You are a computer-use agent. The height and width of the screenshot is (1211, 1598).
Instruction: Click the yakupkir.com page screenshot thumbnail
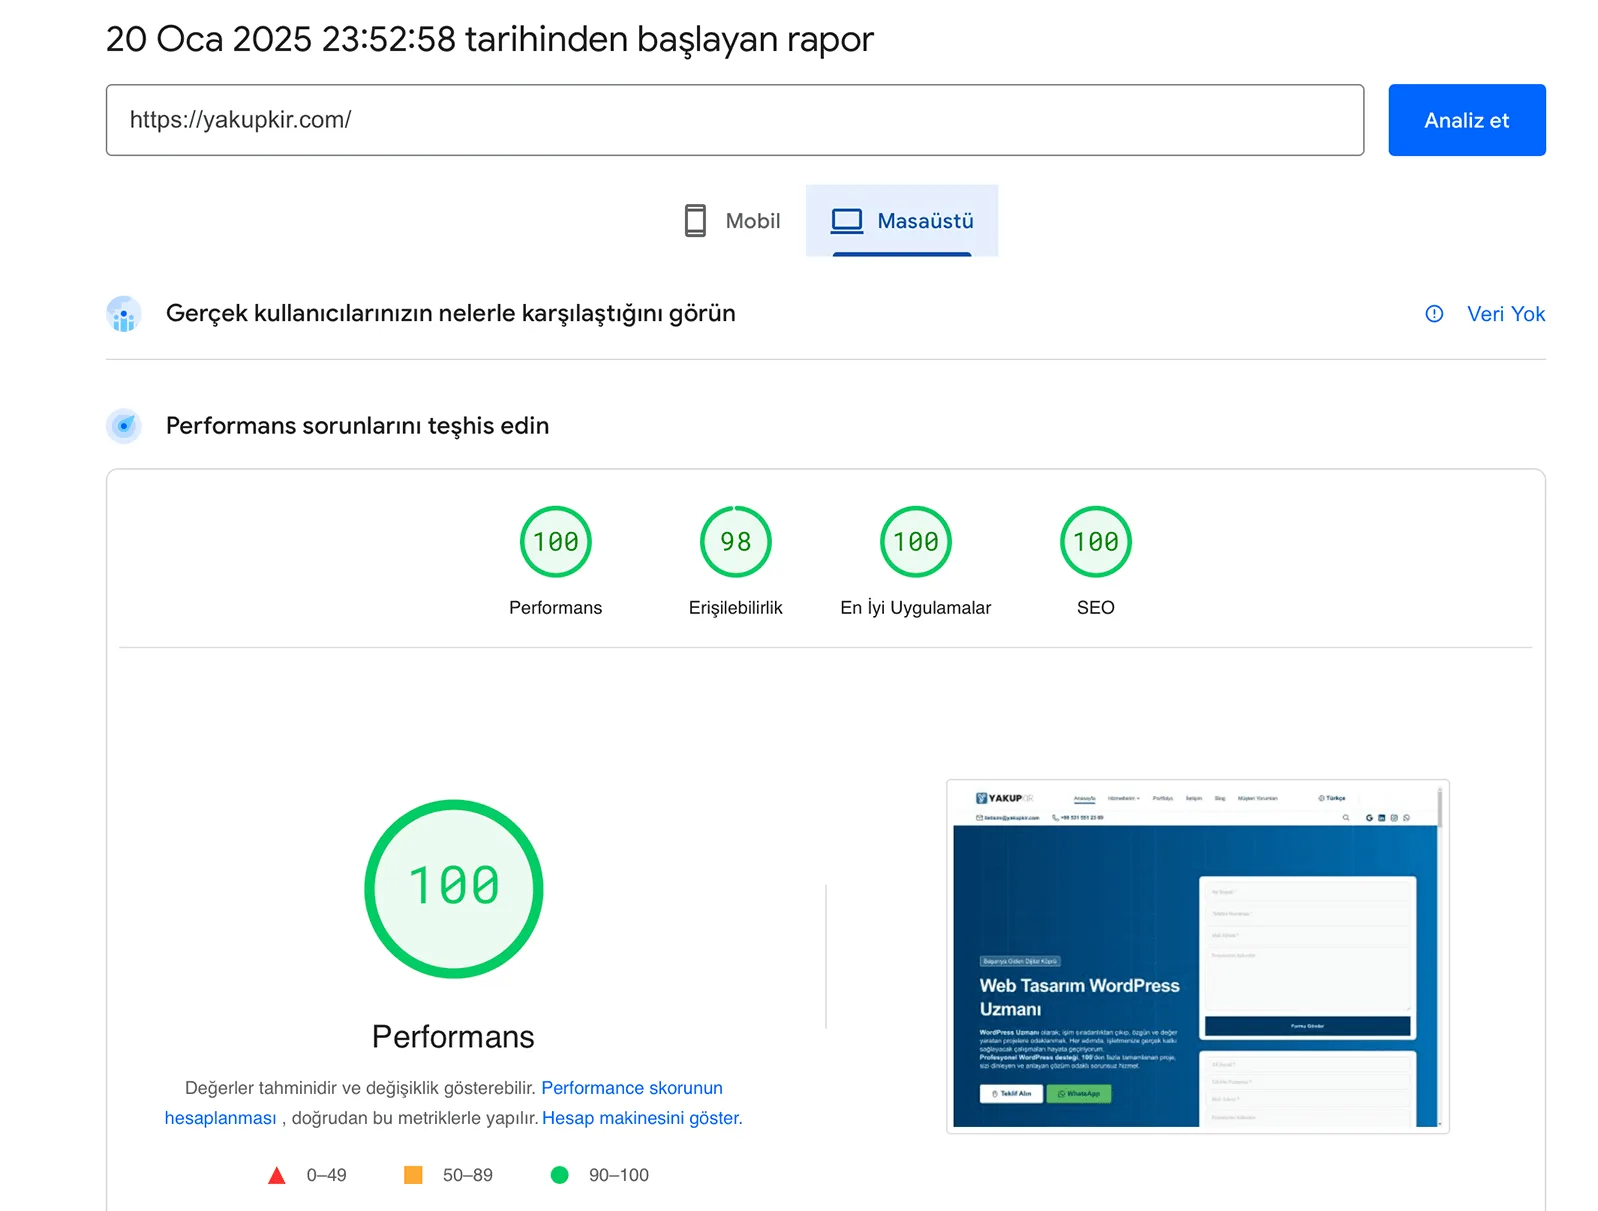click(x=1198, y=956)
